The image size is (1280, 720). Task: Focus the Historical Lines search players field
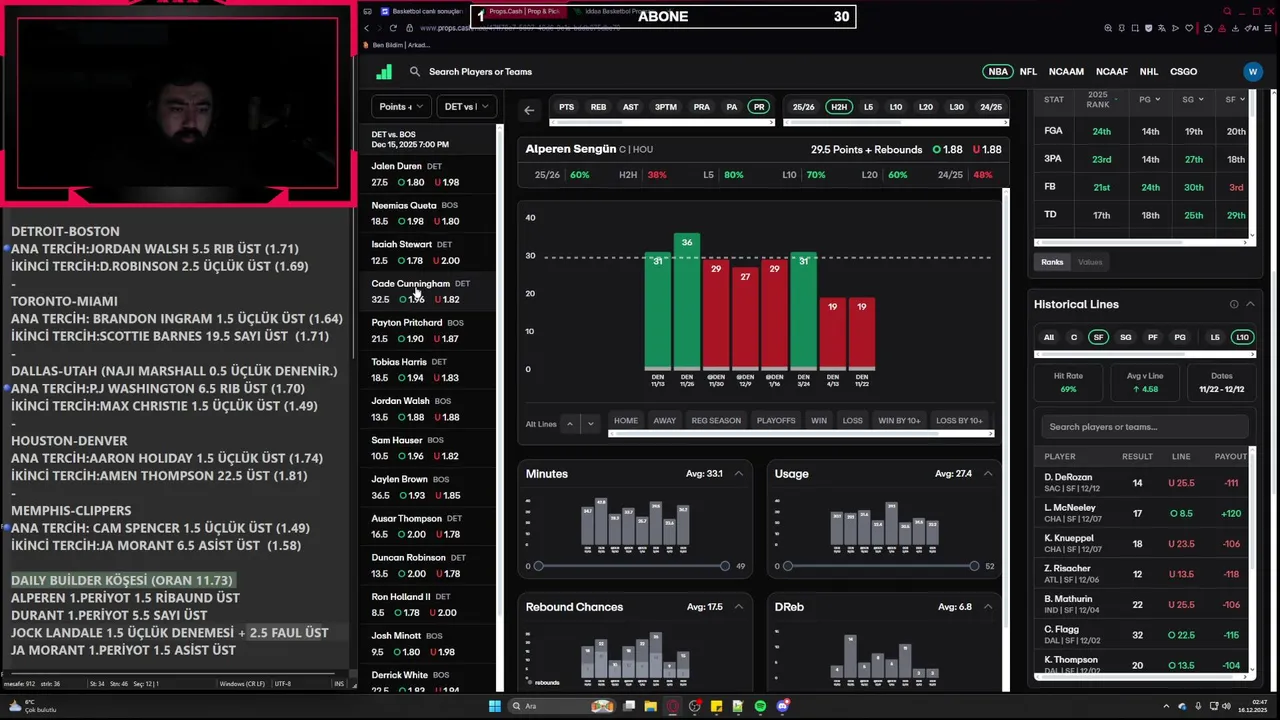click(x=1145, y=427)
